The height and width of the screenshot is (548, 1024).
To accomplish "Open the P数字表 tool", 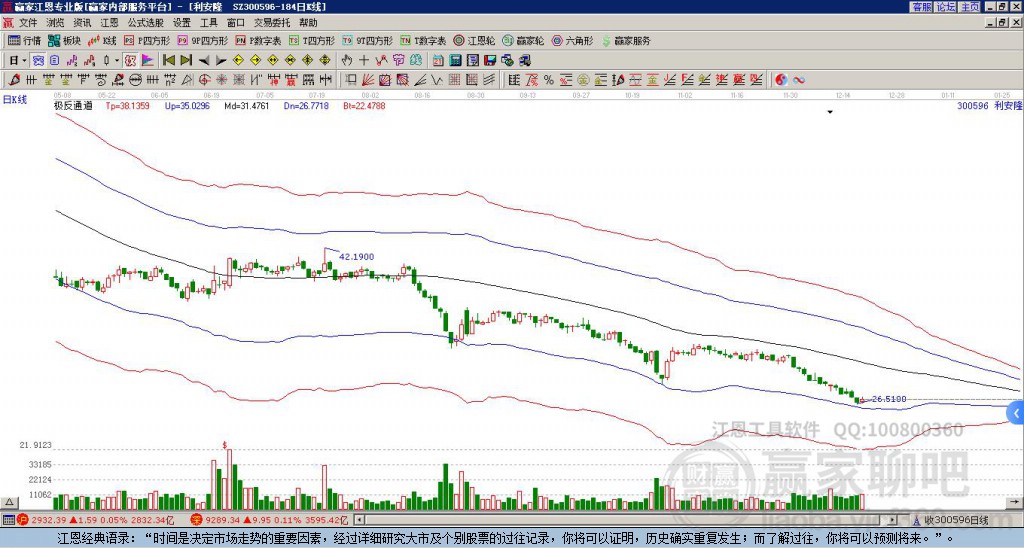I will [x=259, y=40].
